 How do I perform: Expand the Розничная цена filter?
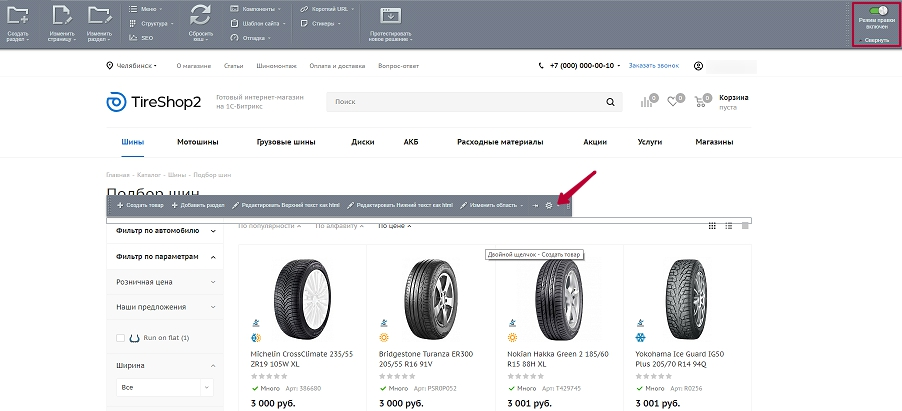pos(165,282)
